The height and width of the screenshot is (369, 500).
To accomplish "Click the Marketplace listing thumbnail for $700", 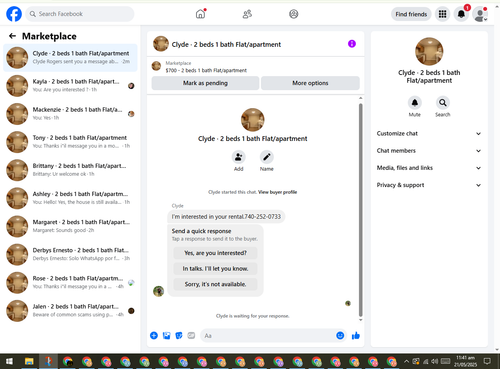I will (156, 66).
